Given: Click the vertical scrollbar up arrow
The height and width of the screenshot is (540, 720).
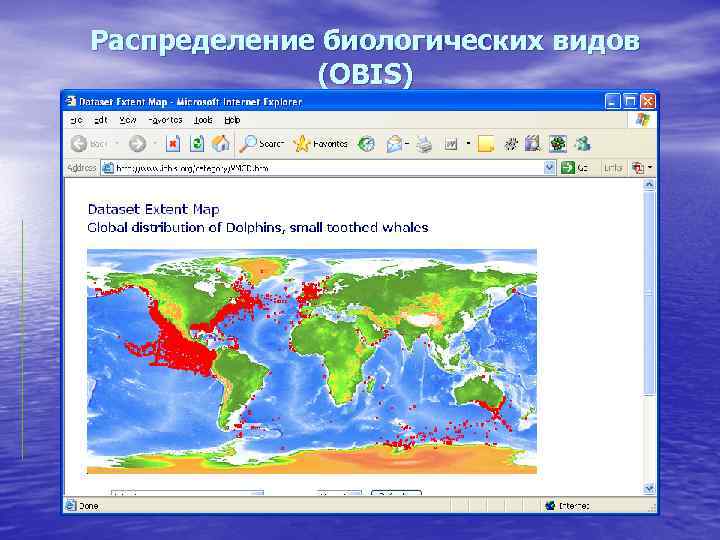Looking at the screenshot, I should (x=649, y=185).
